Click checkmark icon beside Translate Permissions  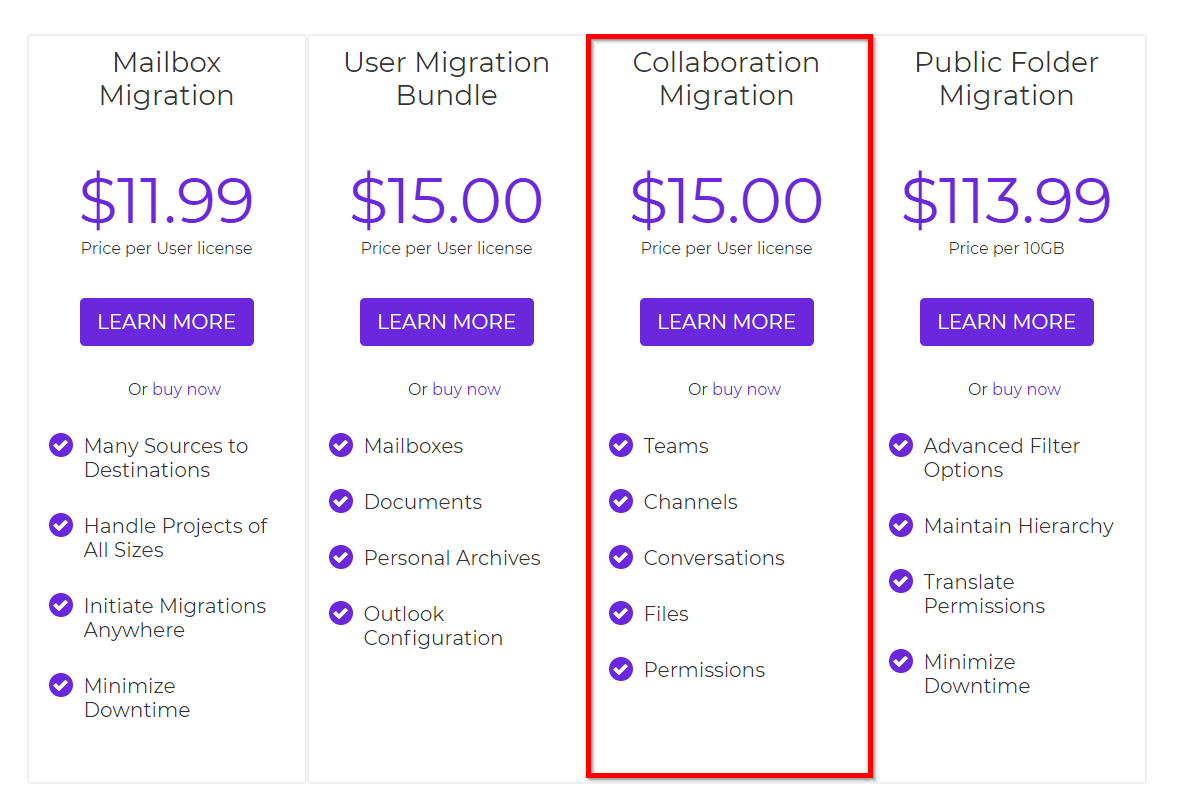[x=901, y=581]
